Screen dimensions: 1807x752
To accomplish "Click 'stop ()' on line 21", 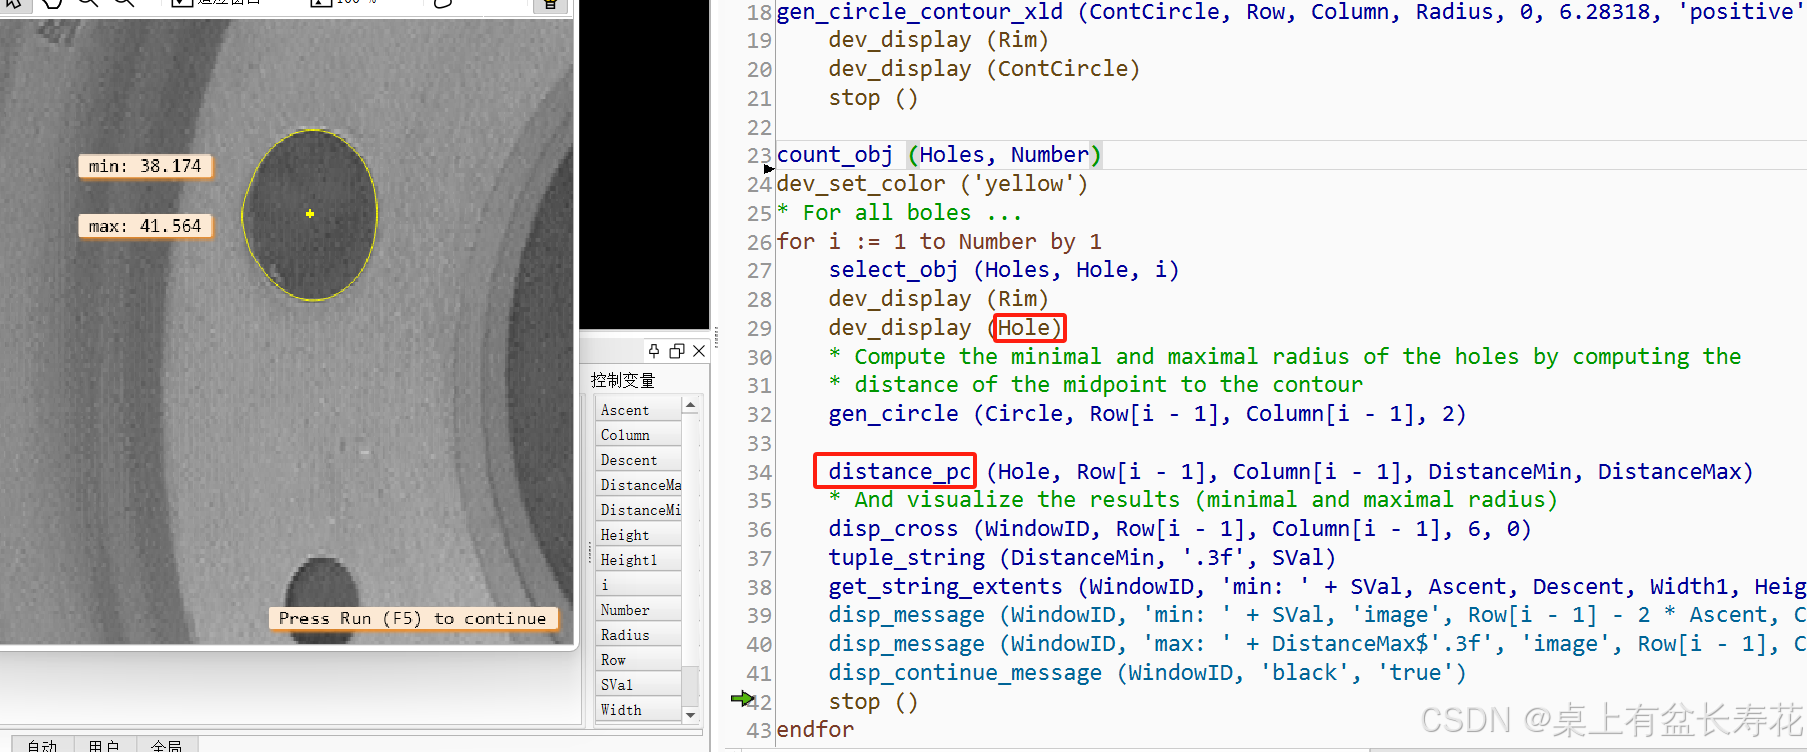I will coord(873,98).
